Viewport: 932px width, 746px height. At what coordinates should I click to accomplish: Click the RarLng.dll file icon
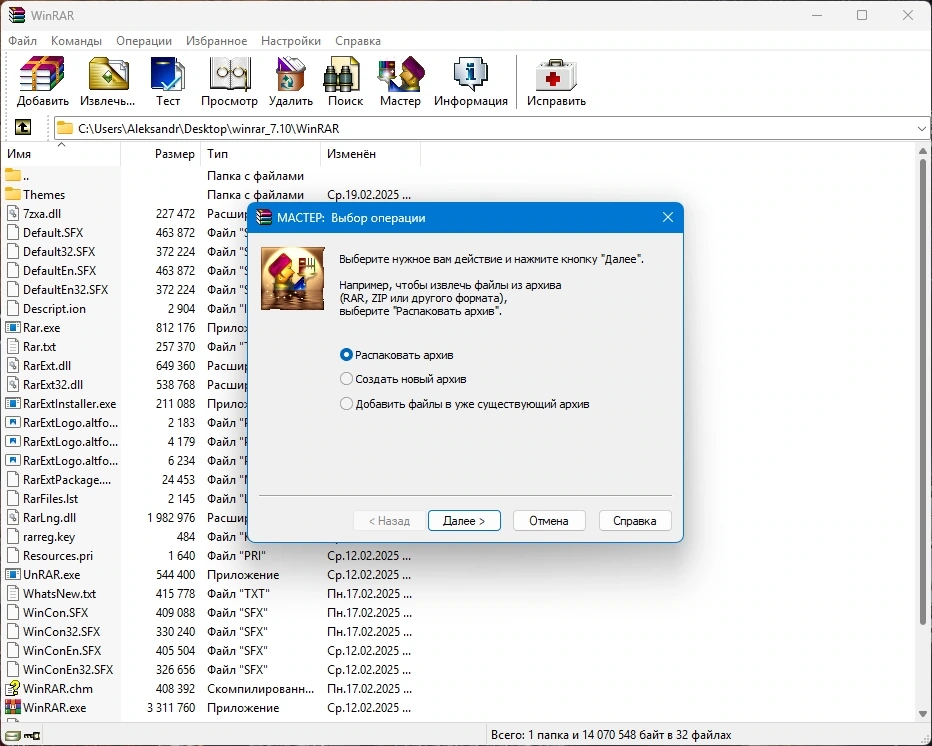tap(12, 517)
